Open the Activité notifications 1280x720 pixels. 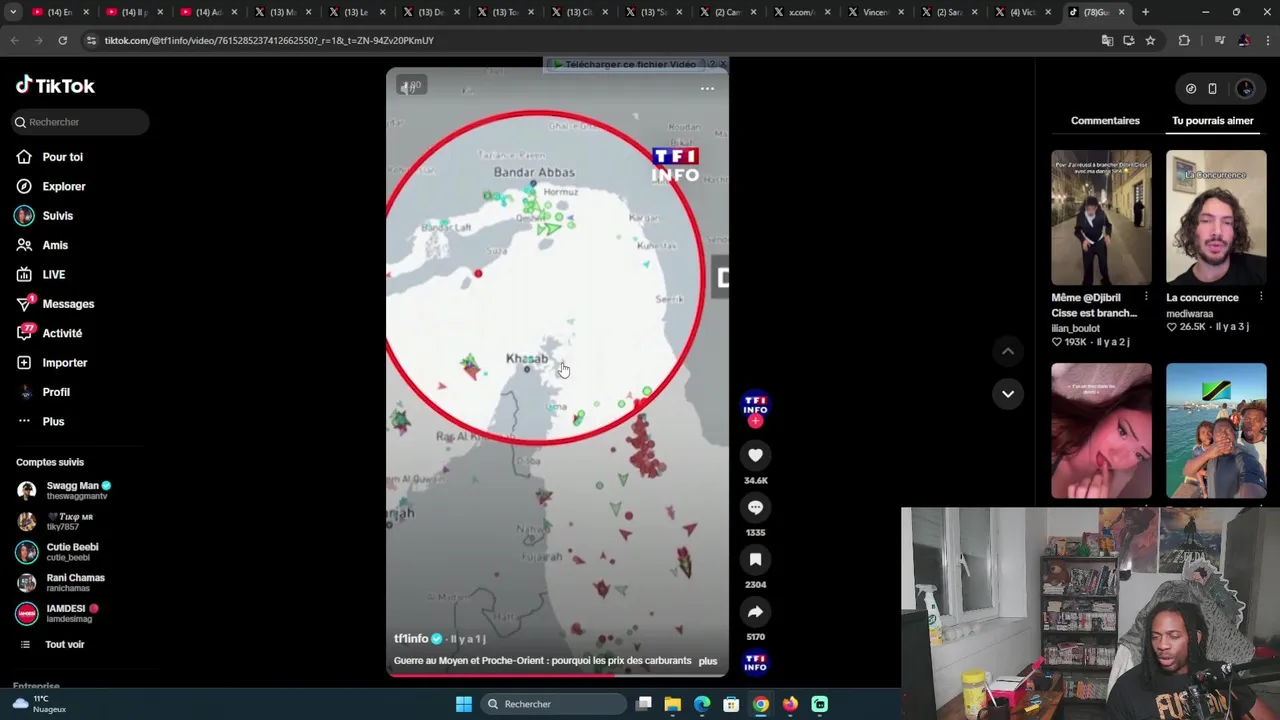(x=62, y=333)
